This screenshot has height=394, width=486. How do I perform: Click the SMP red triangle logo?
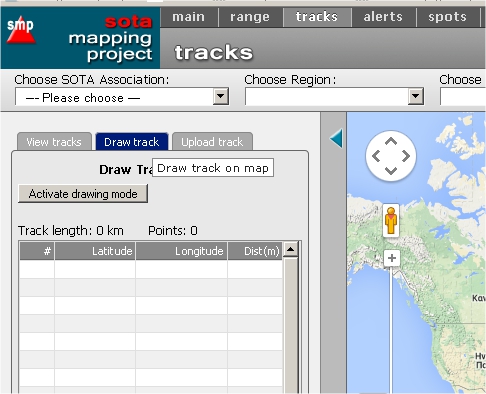(21, 30)
